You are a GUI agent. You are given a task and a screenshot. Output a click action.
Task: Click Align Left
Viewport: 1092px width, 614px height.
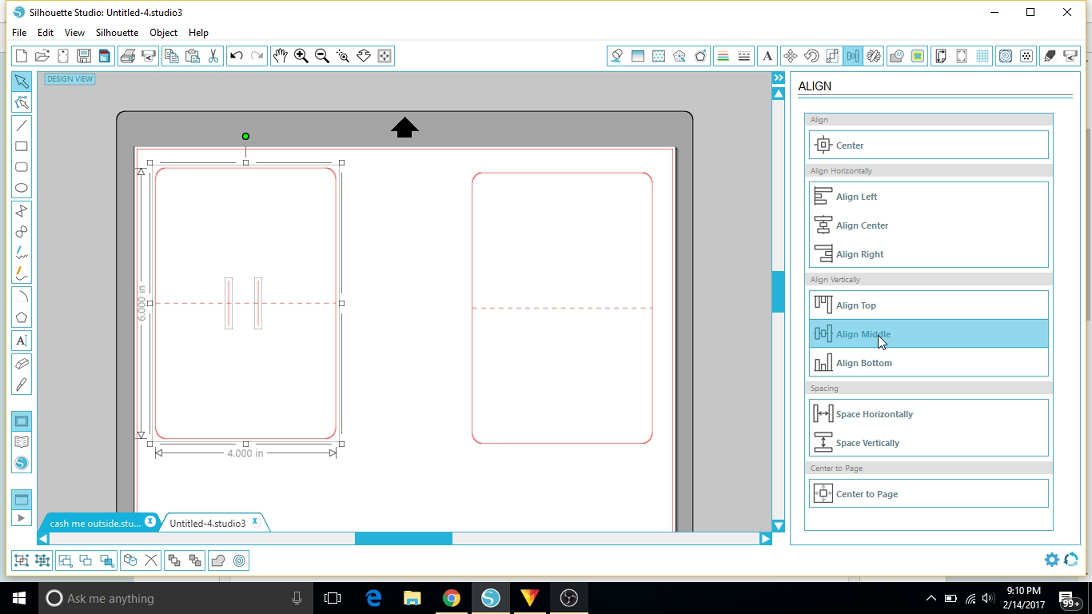tap(928, 196)
